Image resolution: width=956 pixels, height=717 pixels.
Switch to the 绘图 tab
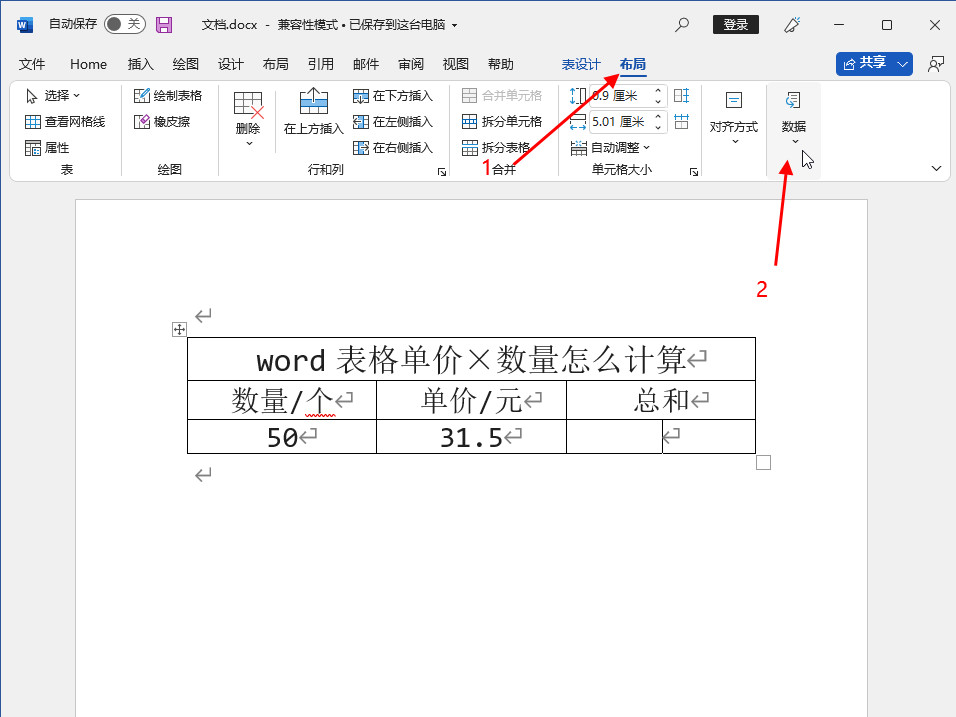point(185,64)
